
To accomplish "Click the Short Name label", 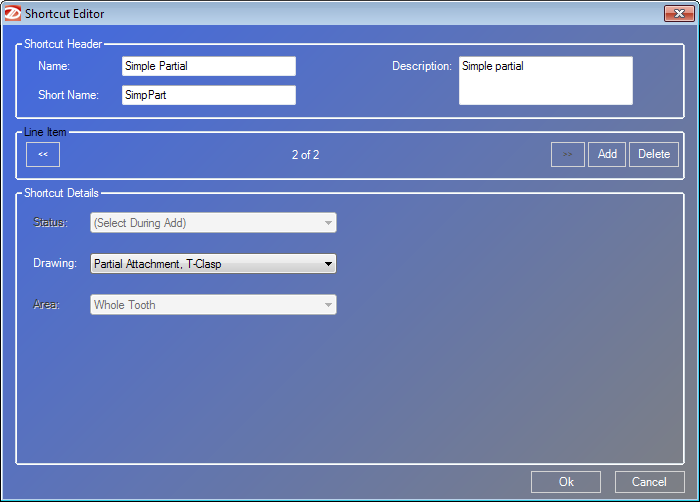I will (68, 95).
